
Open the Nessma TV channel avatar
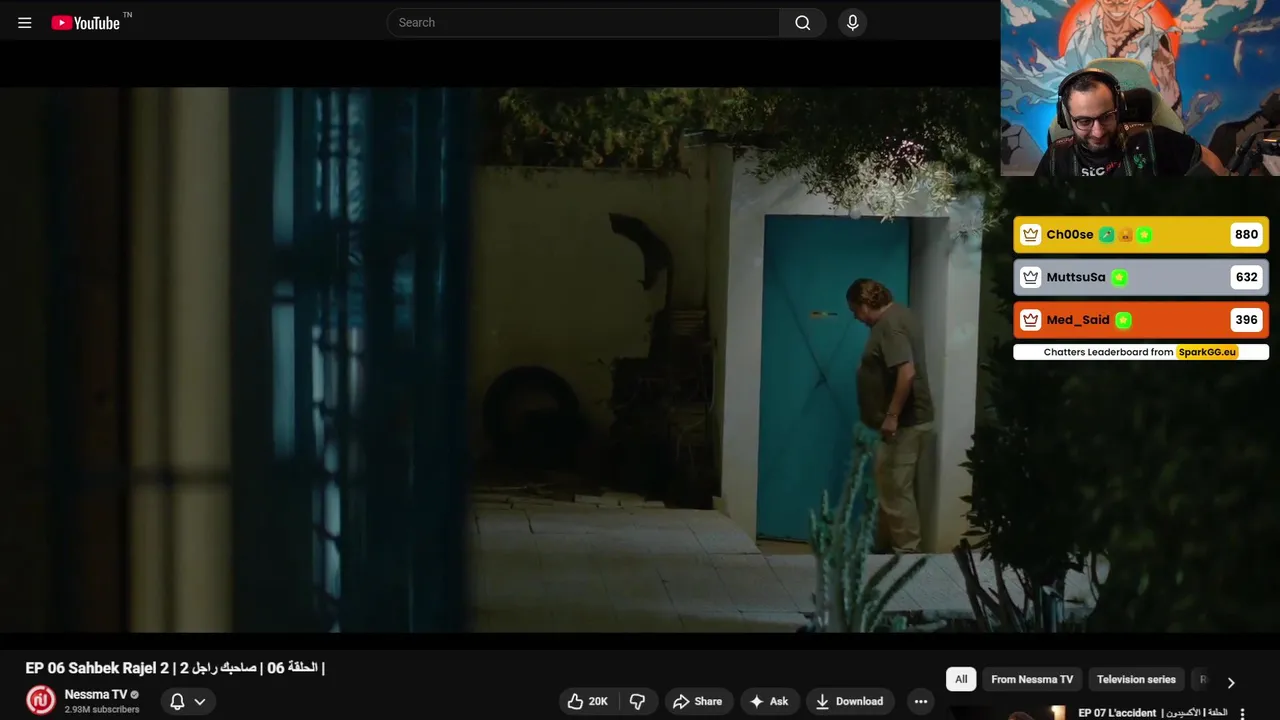point(41,700)
